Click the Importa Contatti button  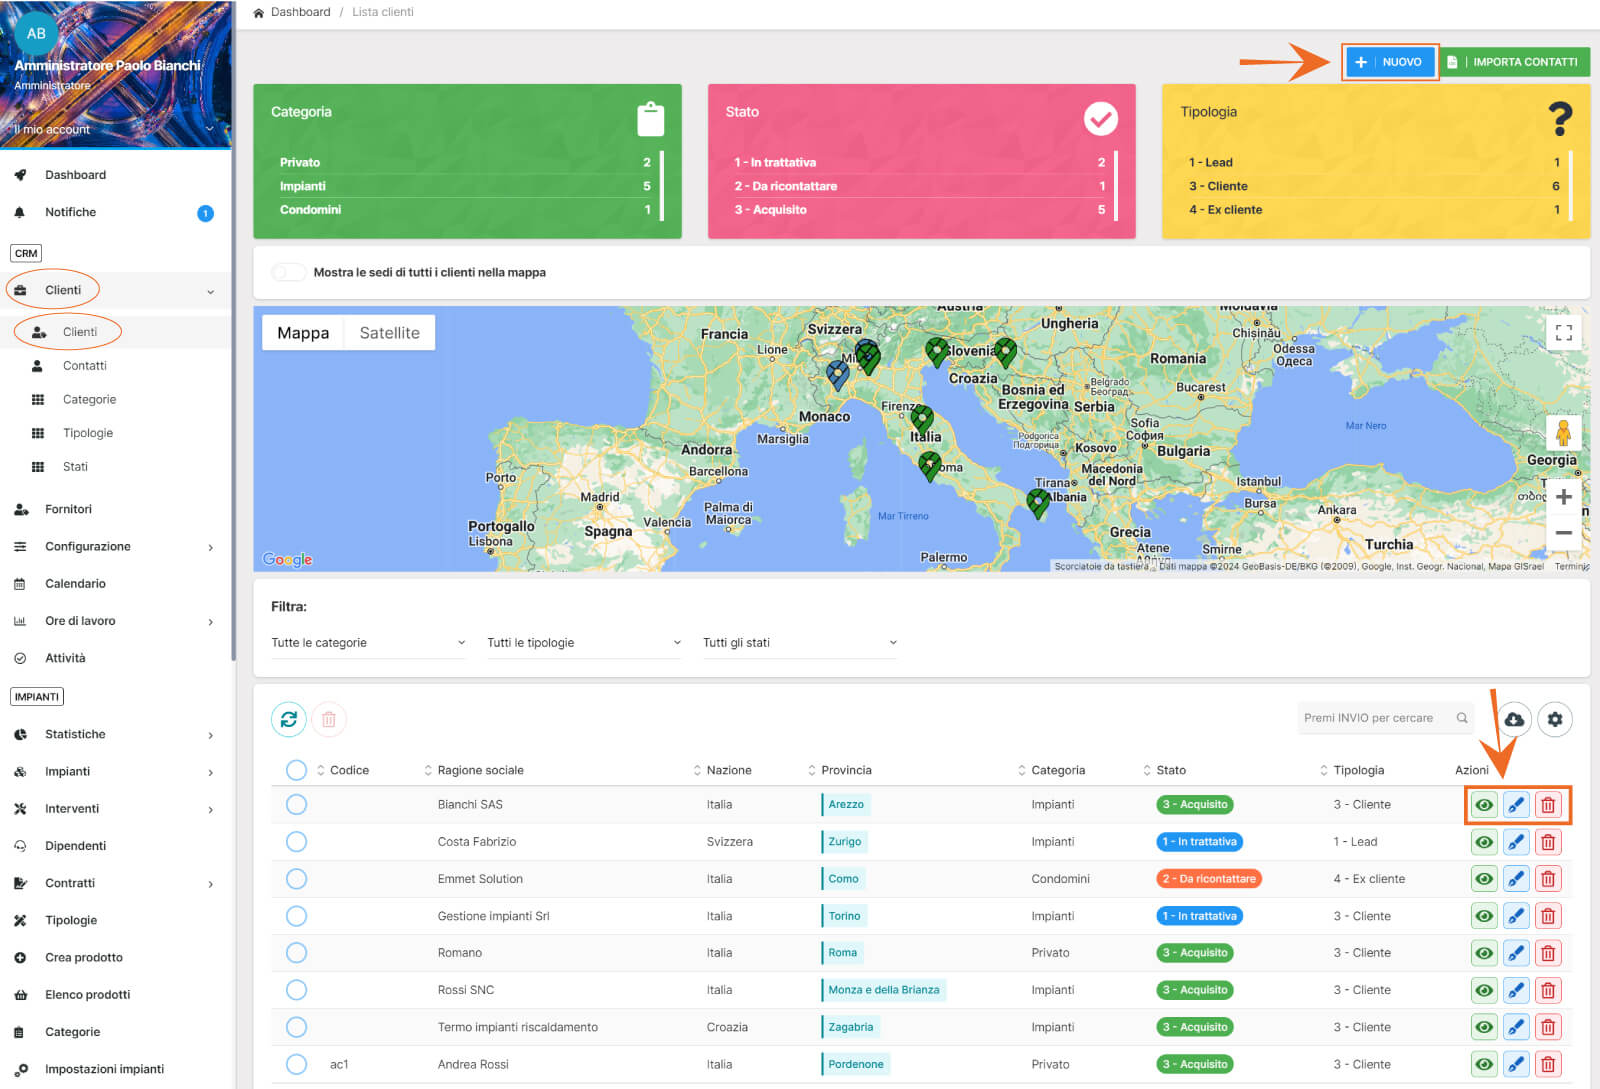coord(1514,62)
